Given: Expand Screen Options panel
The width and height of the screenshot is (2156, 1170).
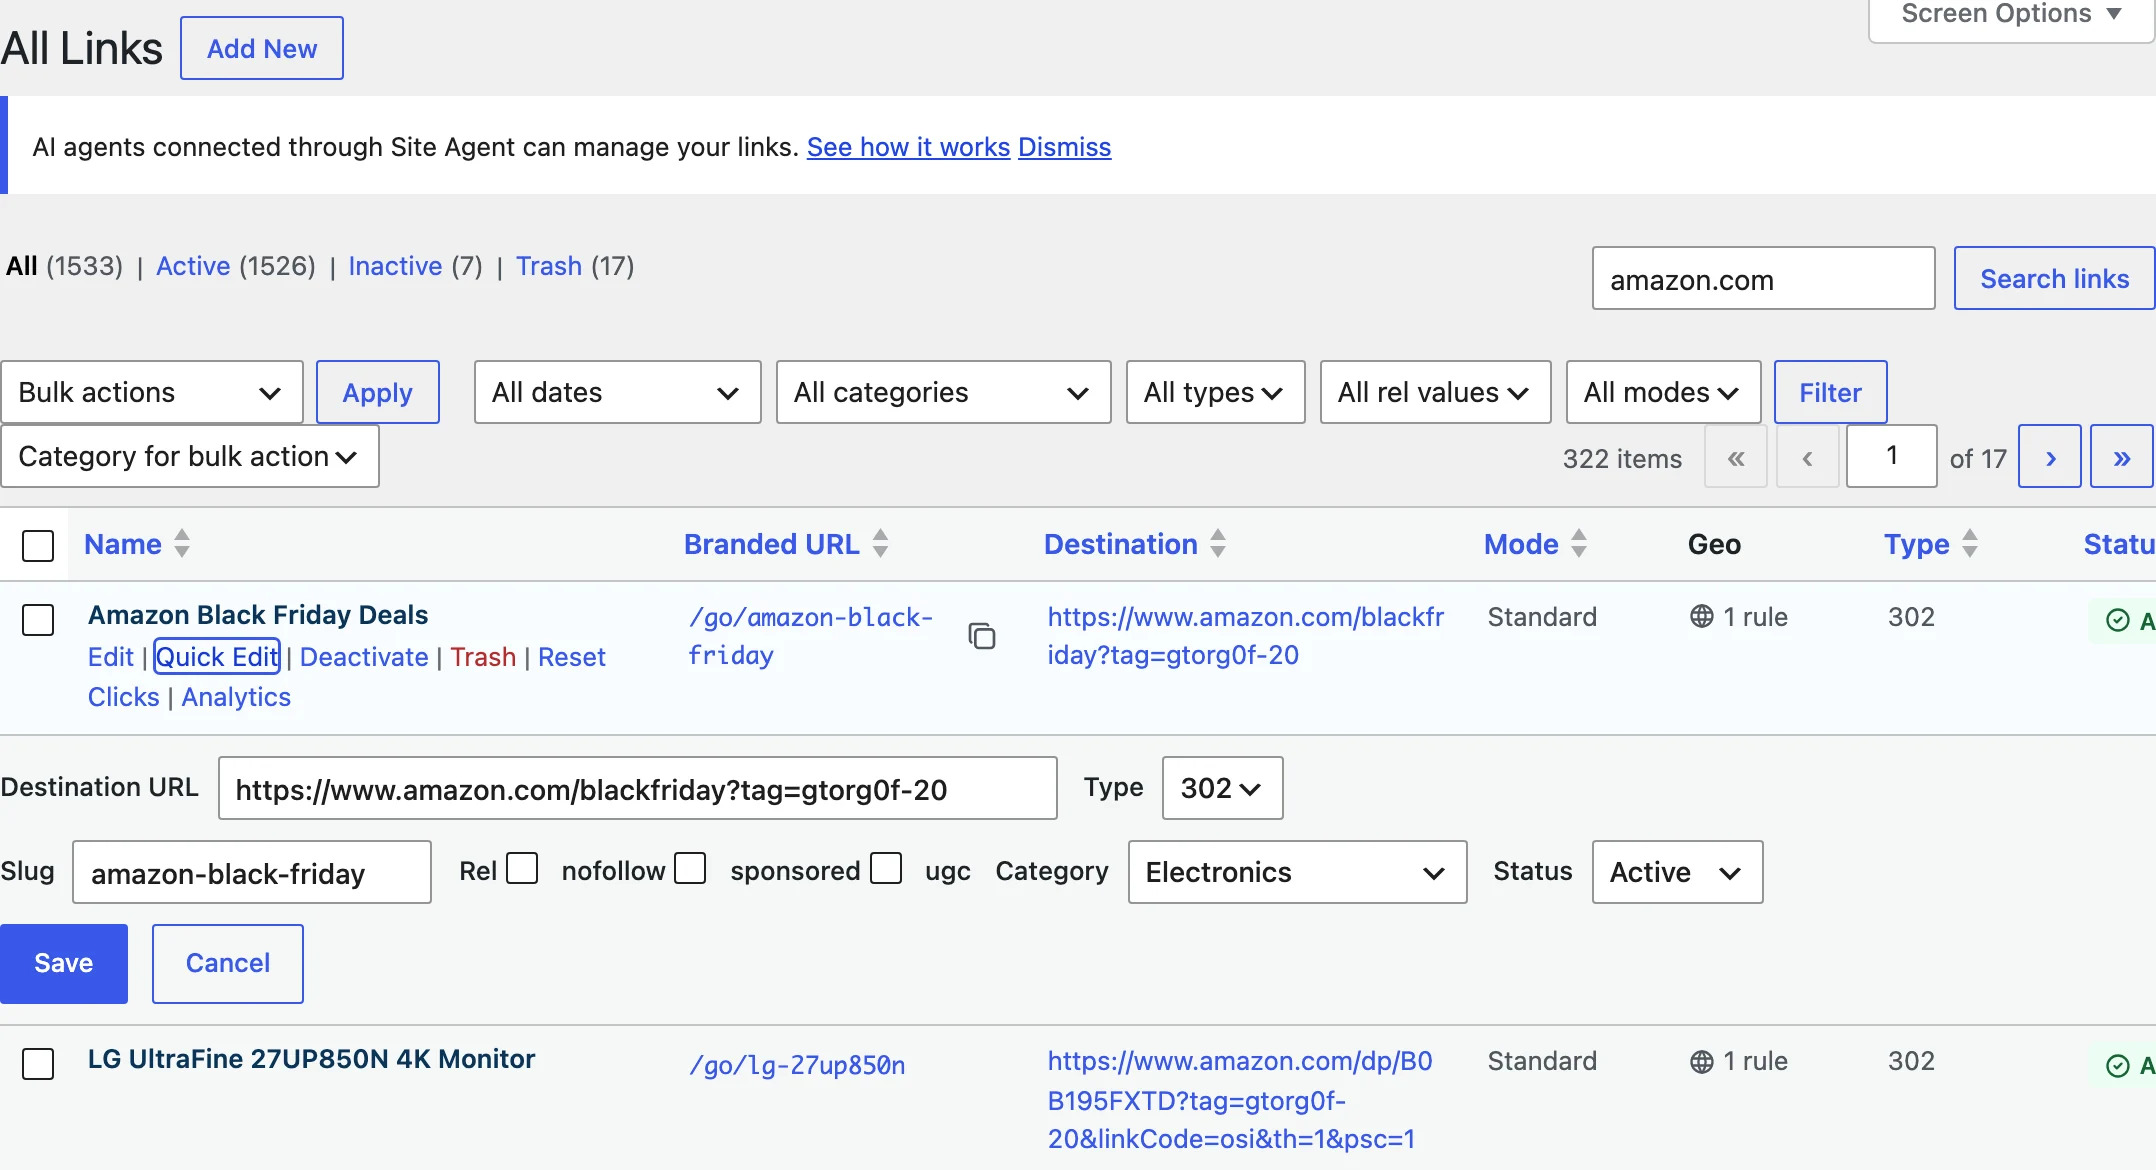Looking at the screenshot, I should [2011, 16].
